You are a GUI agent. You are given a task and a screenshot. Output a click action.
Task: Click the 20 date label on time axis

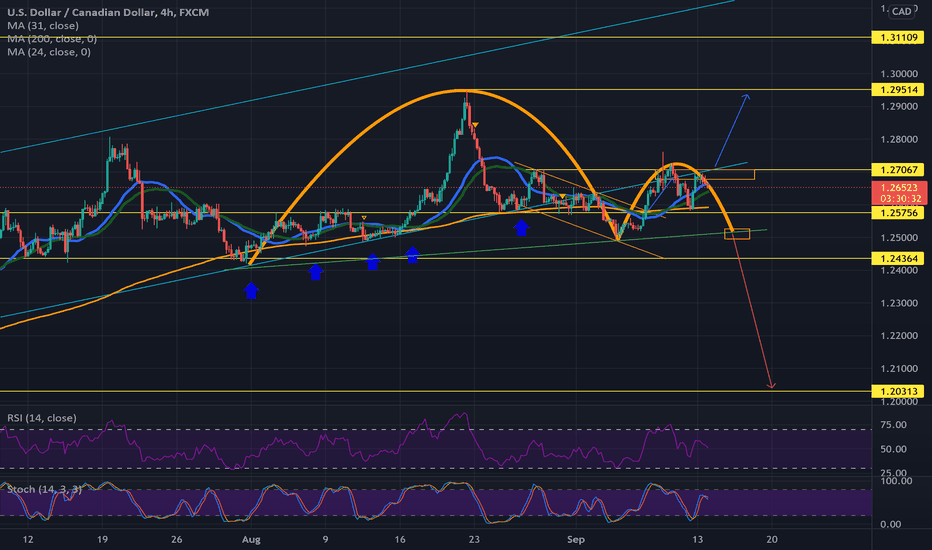tap(772, 540)
